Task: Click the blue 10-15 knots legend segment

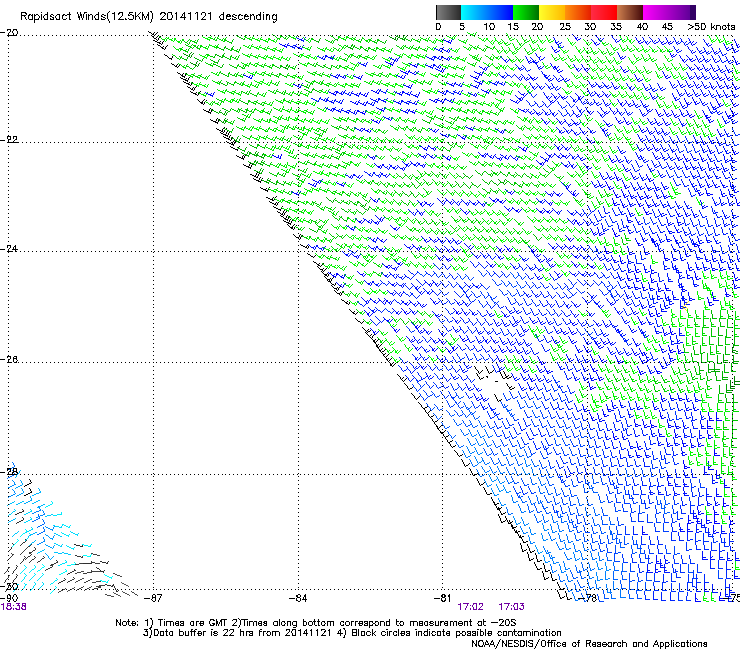Action: pyautogui.click(x=500, y=12)
